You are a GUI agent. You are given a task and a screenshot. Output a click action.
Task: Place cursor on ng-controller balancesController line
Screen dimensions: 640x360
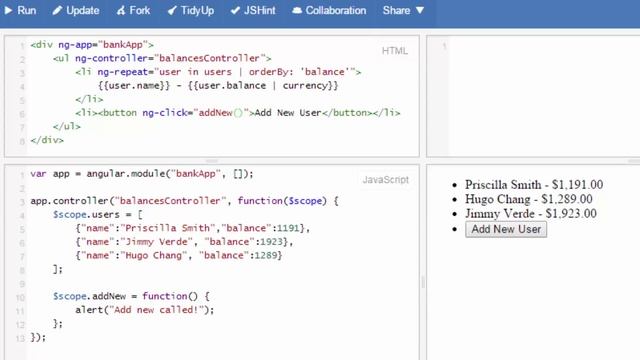pos(162,58)
